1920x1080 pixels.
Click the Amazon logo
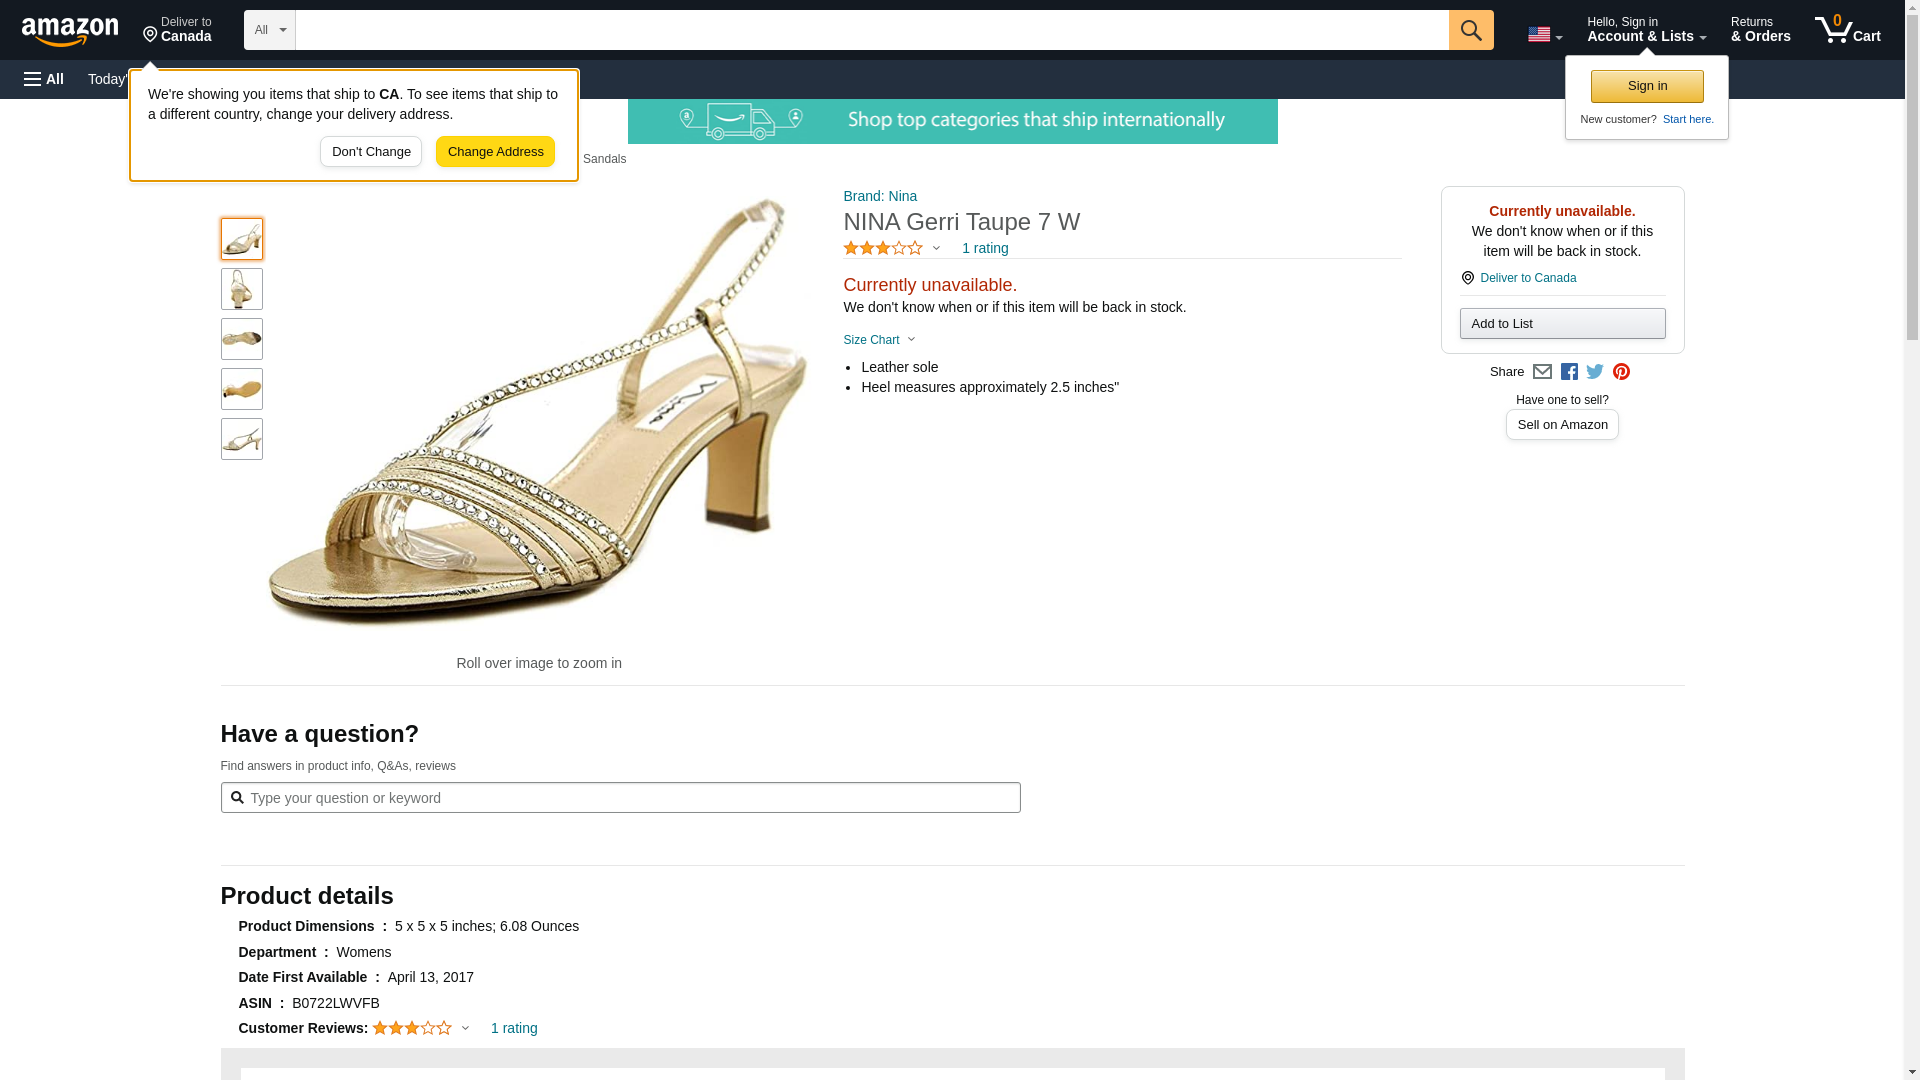70,31
